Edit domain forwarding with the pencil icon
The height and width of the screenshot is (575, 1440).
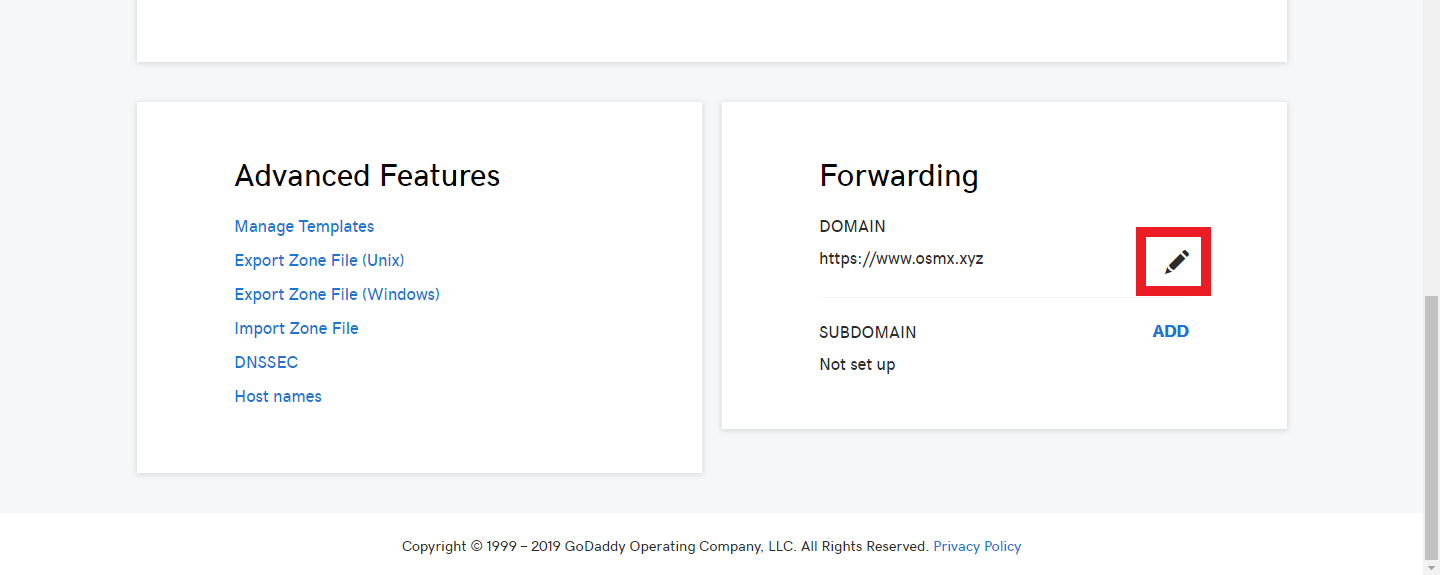click(x=1177, y=262)
